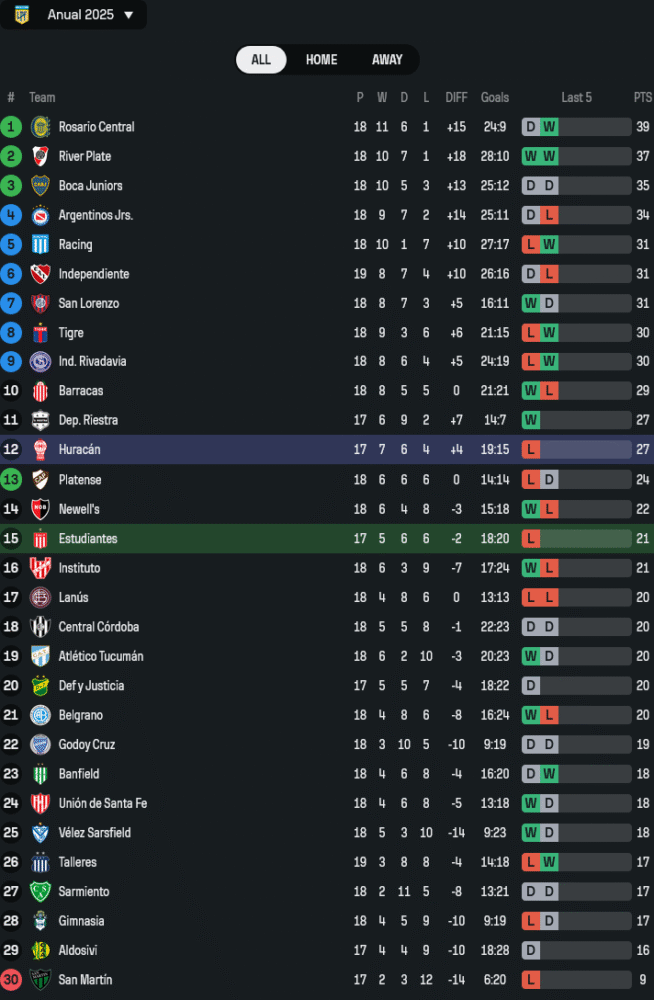Click the San Martín club crest
This screenshot has width=654, height=1000.
(40, 980)
